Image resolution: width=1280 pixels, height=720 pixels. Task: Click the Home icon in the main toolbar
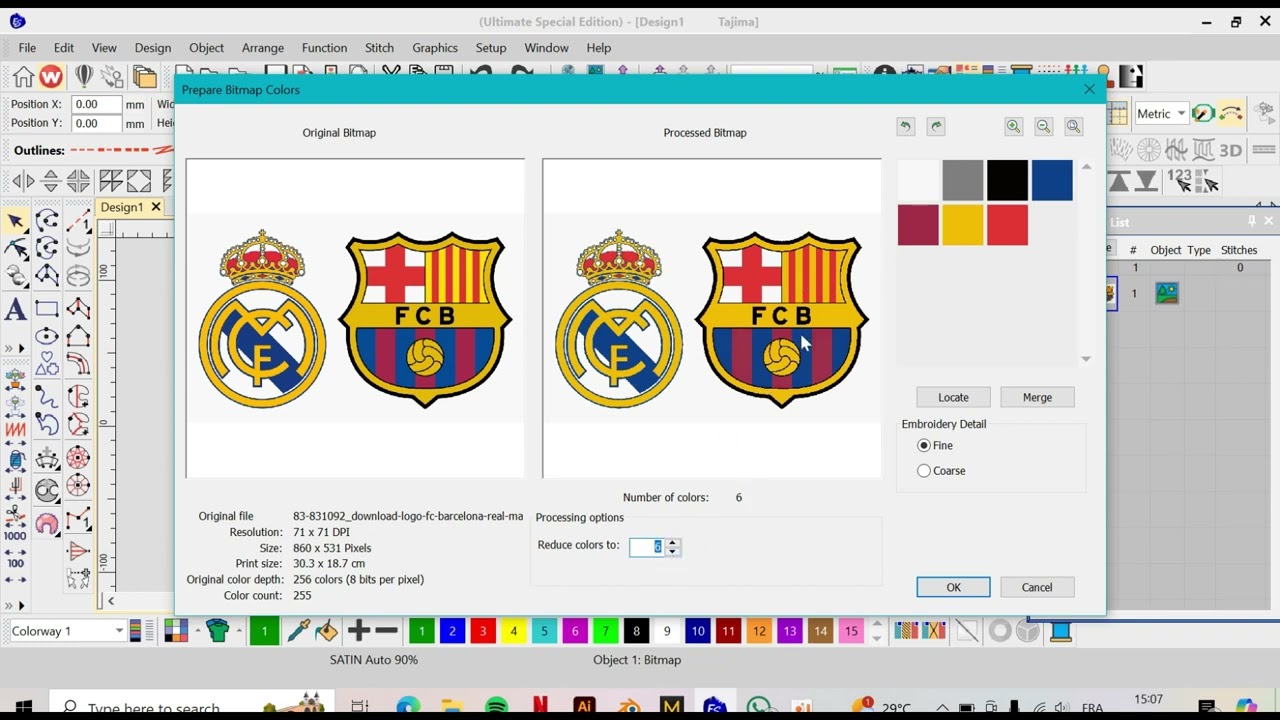click(23, 77)
